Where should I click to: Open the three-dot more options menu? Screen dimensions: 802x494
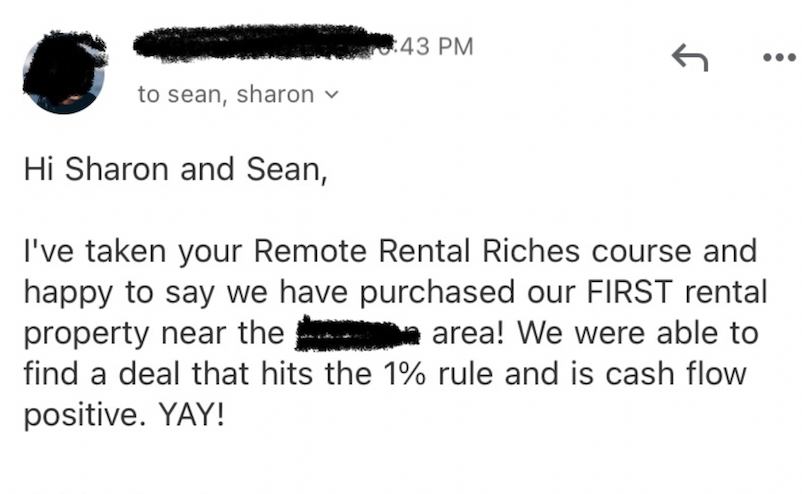(x=779, y=57)
